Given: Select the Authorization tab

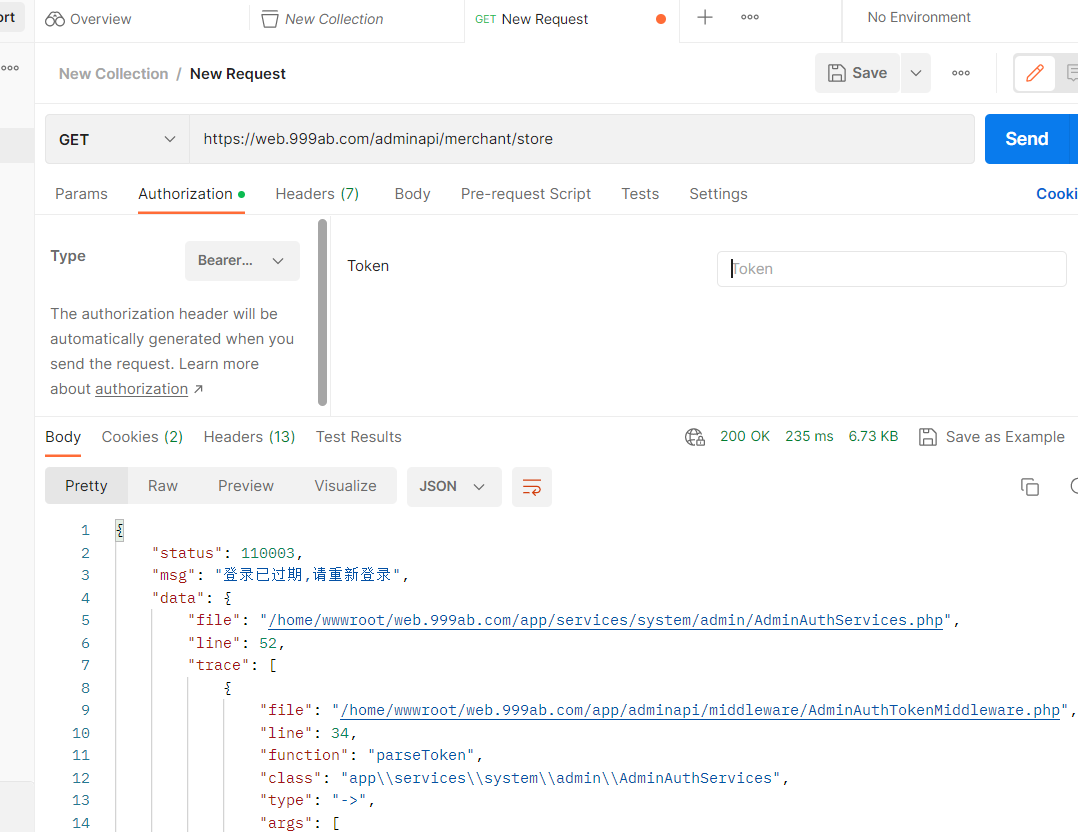Looking at the screenshot, I should pyautogui.click(x=191, y=194).
